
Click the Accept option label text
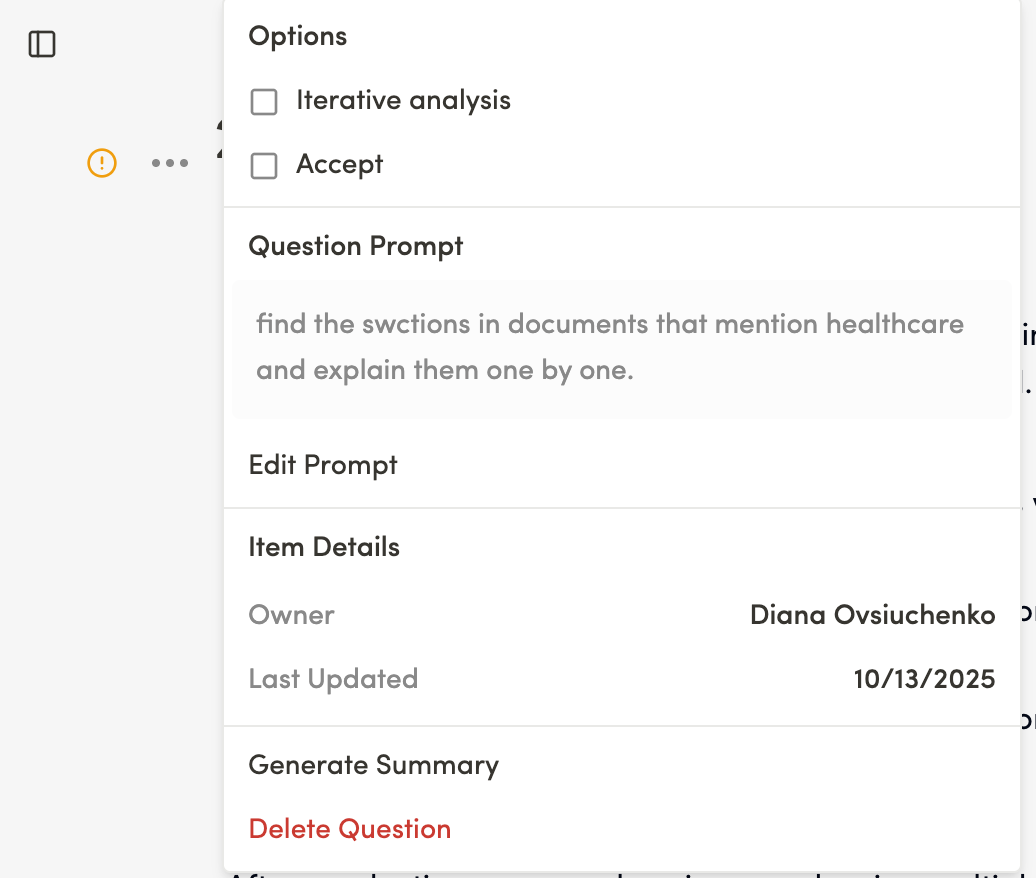(x=340, y=164)
